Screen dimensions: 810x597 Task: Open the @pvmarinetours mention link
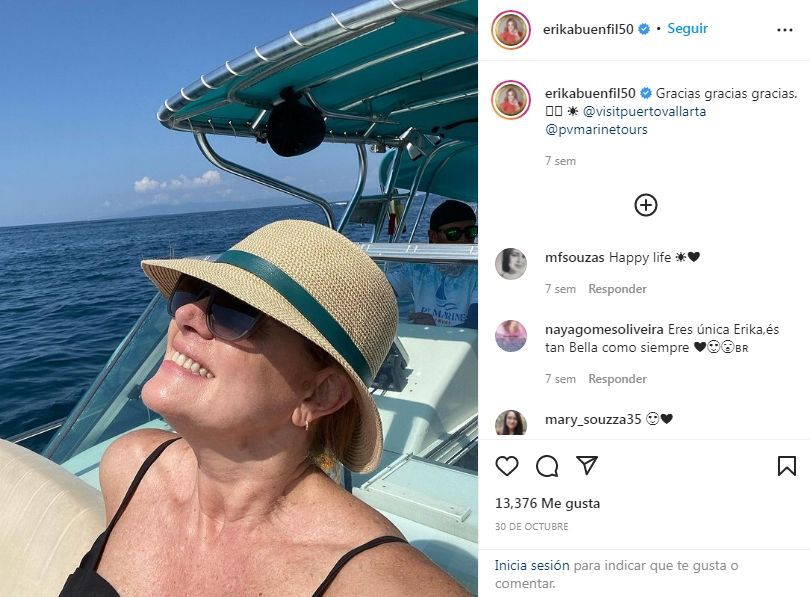pos(596,129)
